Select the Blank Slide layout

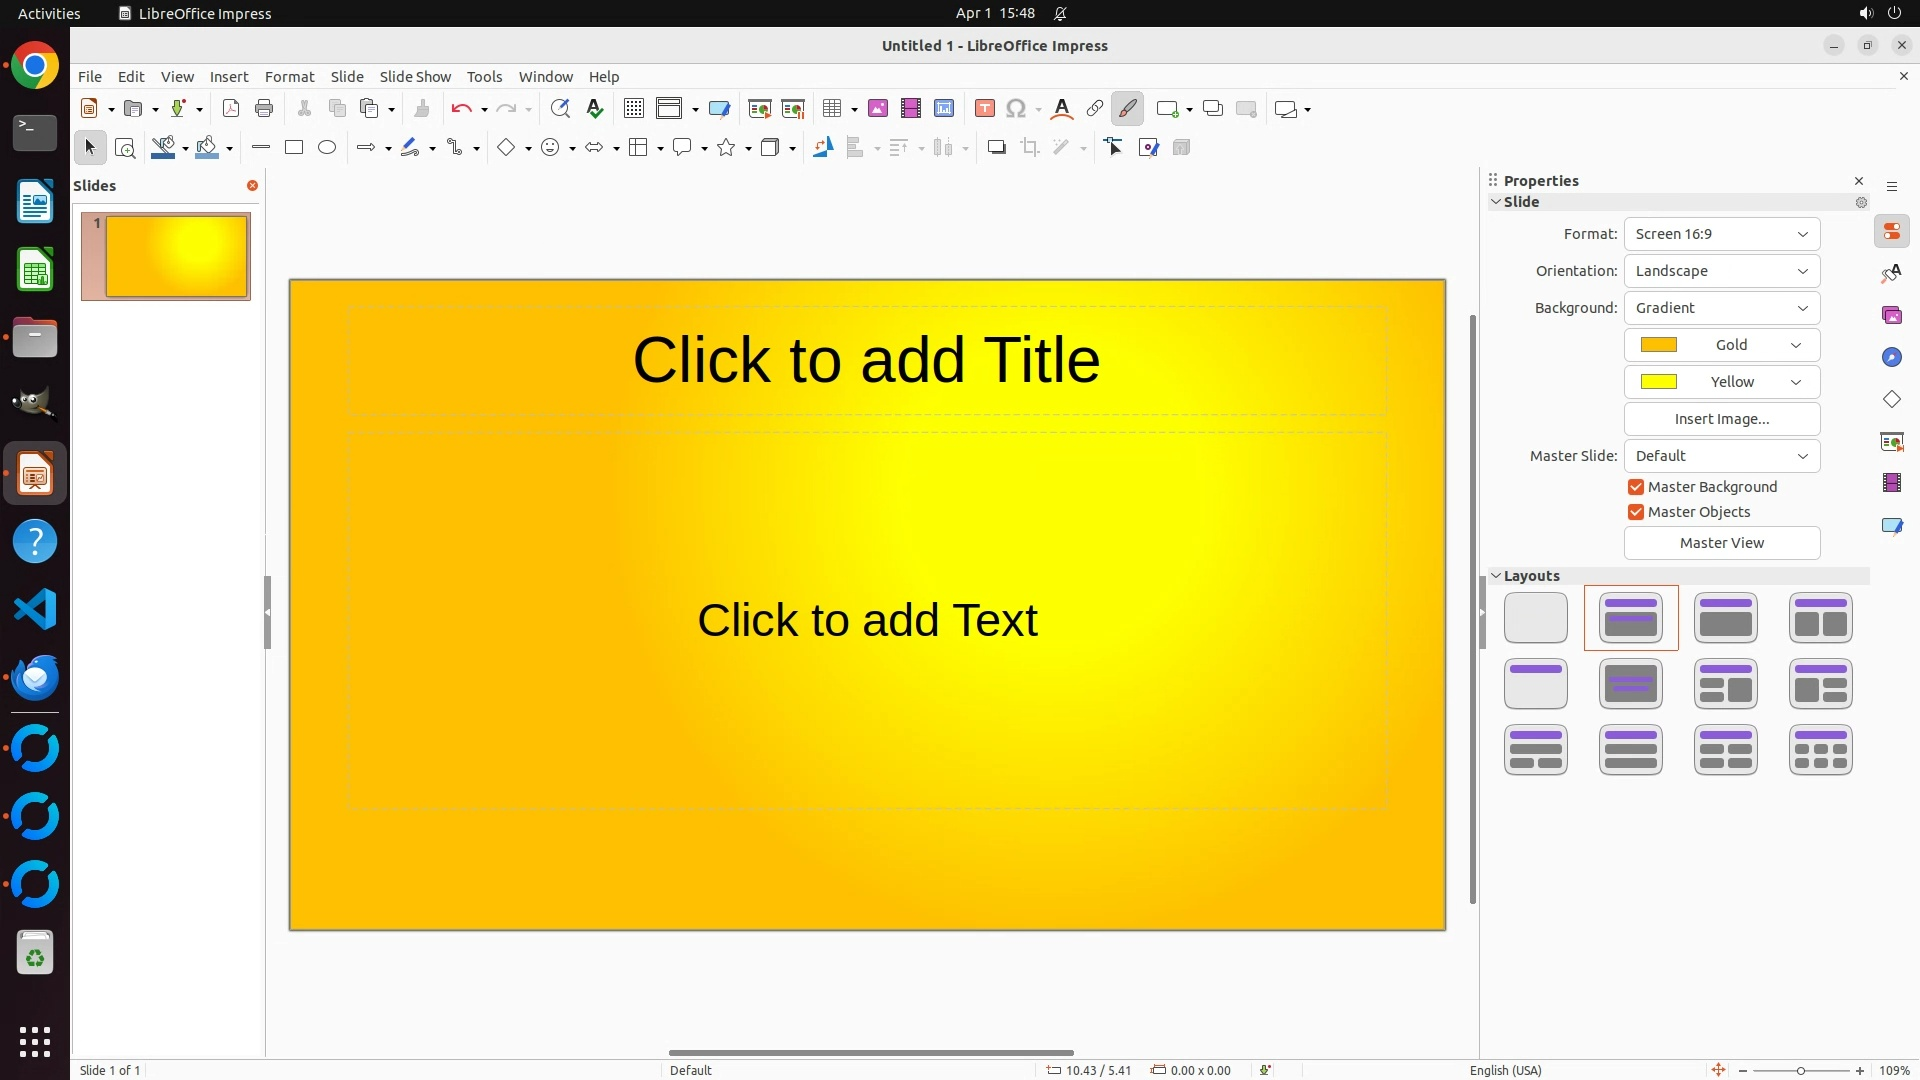point(1535,618)
